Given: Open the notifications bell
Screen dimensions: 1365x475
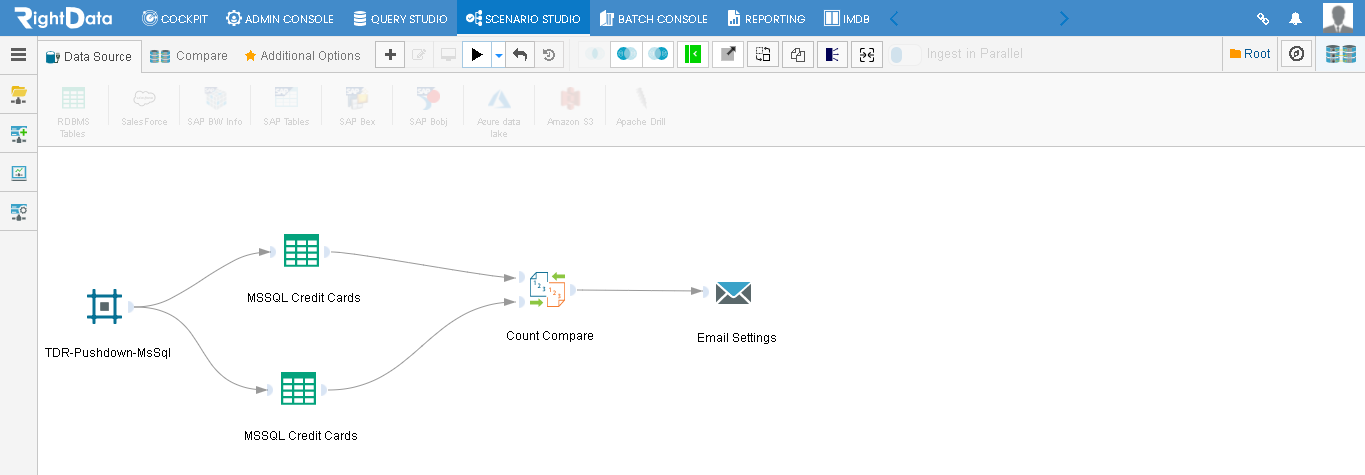Looking at the screenshot, I should 1295,18.
